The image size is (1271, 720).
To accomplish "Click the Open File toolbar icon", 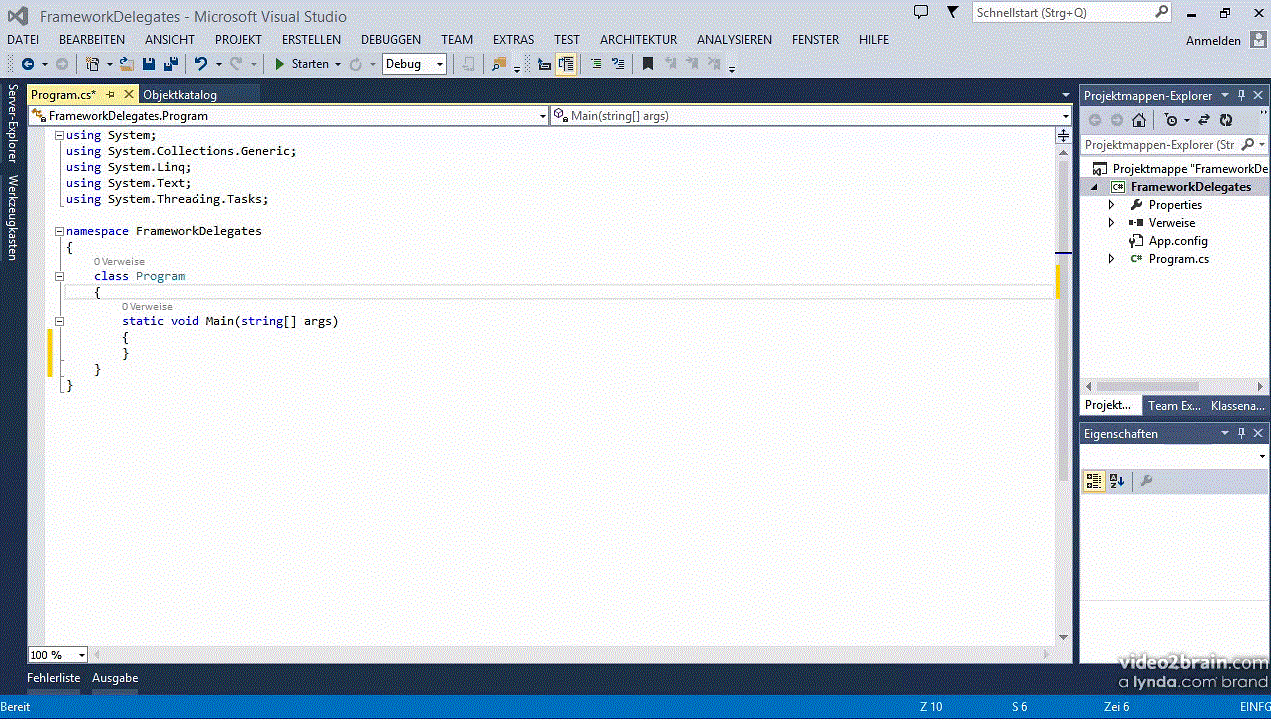I will tap(127, 64).
